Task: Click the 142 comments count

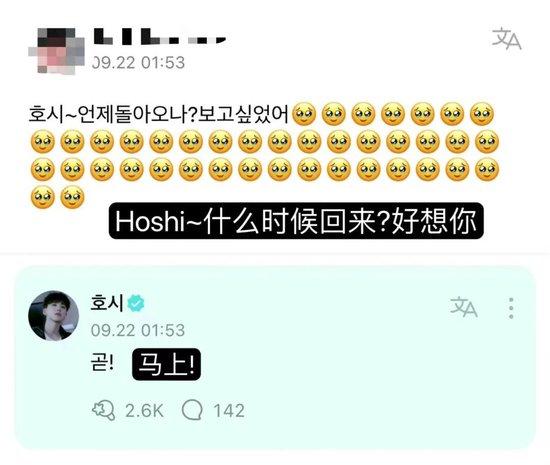Action: (x=229, y=410)
